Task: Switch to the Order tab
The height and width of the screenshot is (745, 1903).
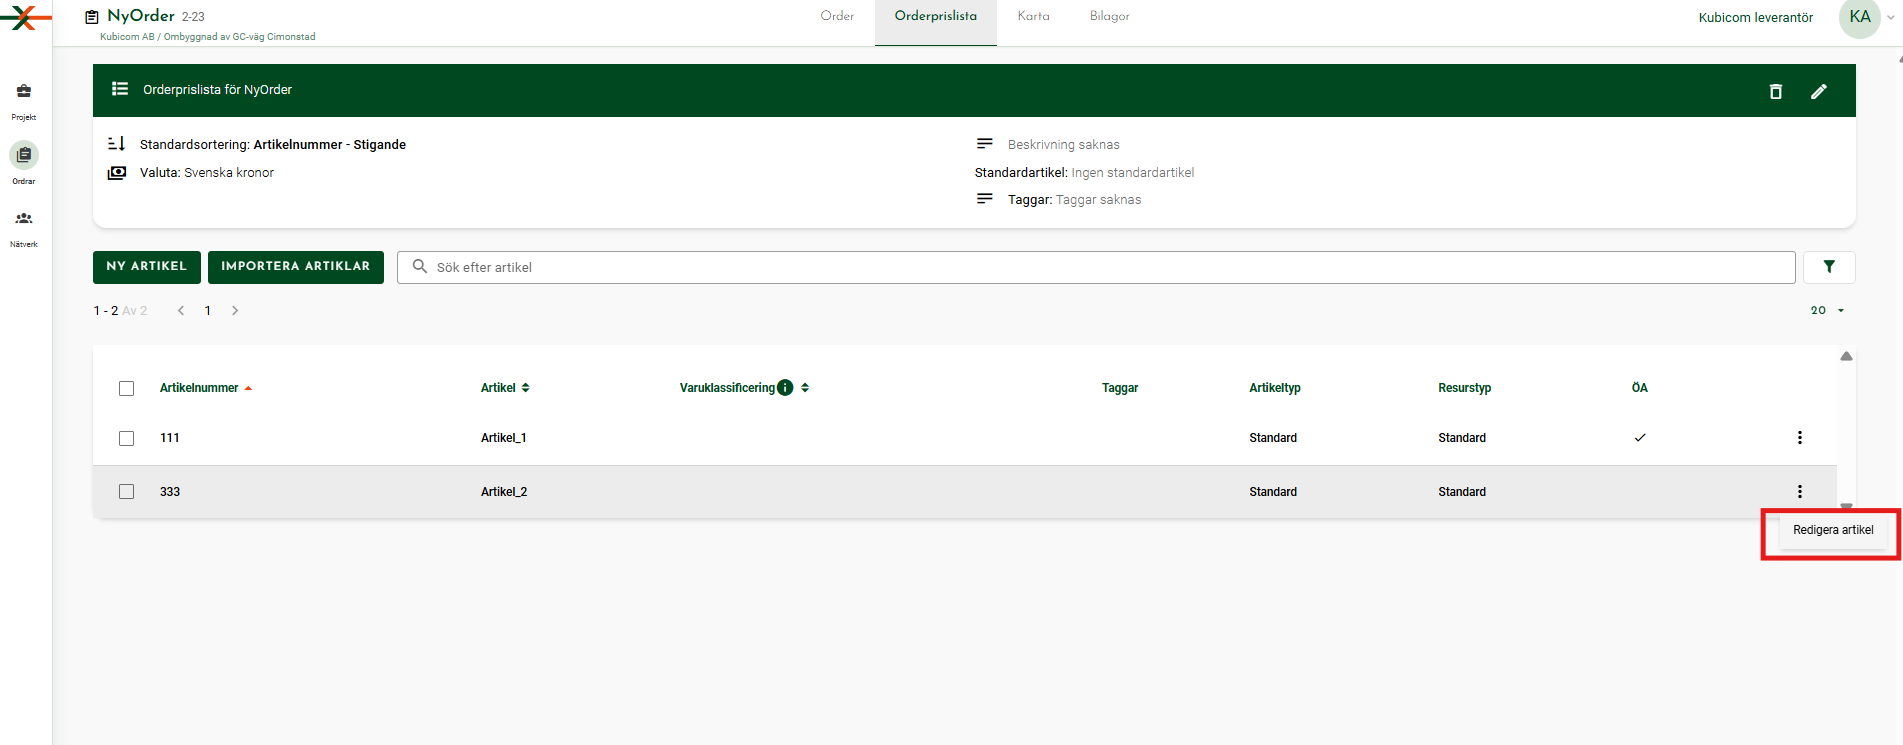Action: (x=837, y=16)
